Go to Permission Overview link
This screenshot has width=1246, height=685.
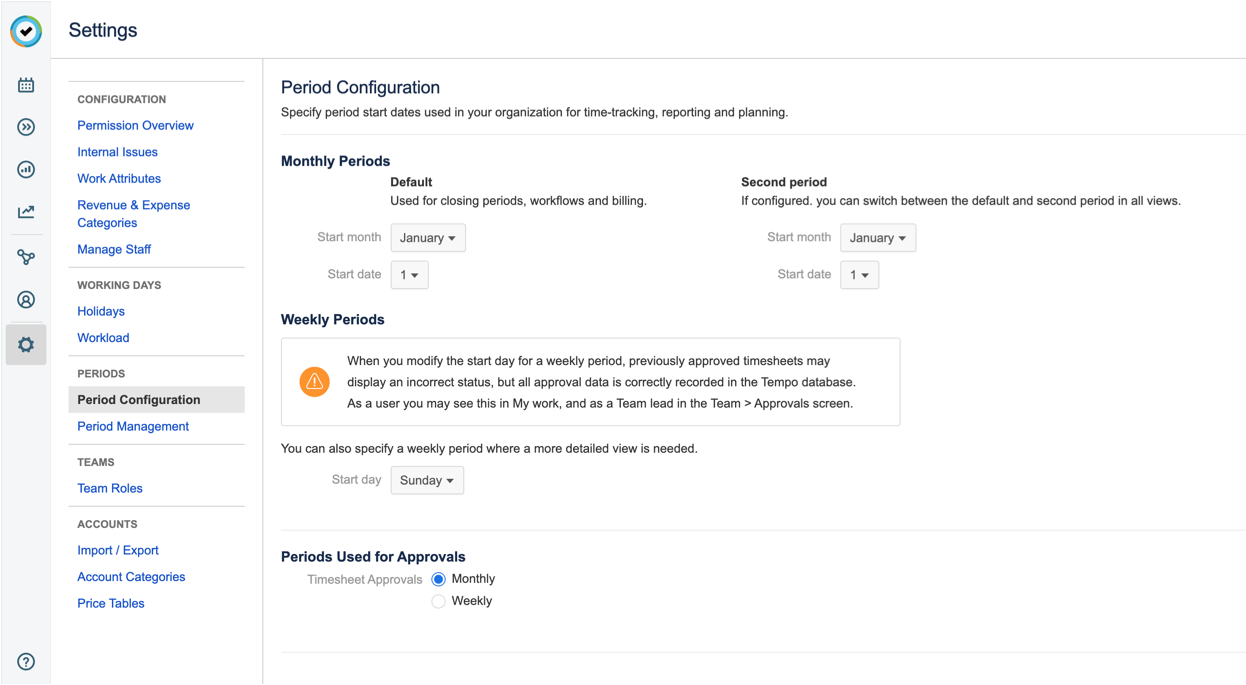tap(135, 126)
